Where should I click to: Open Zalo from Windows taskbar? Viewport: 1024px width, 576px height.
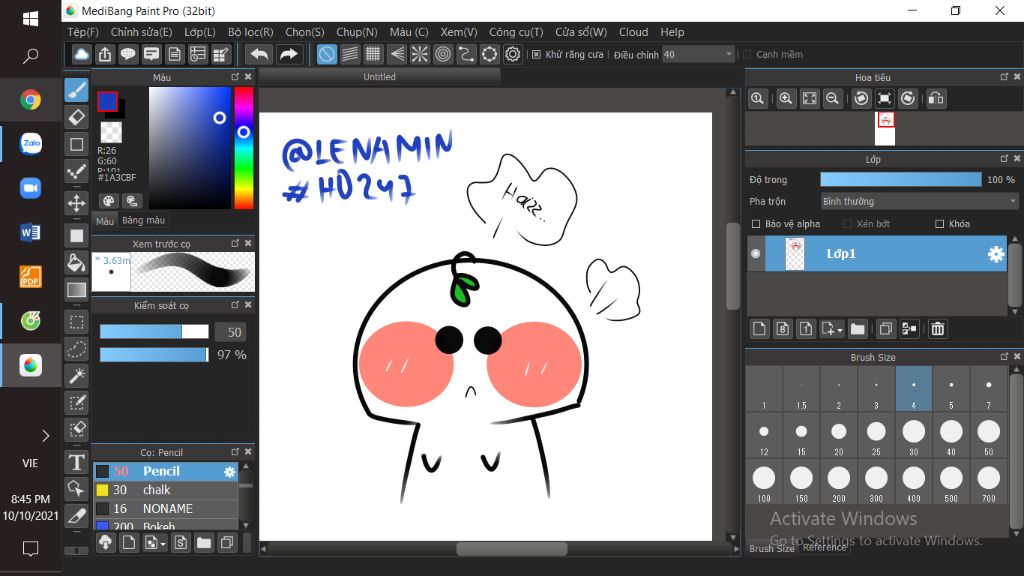click(x=30, y=144)
